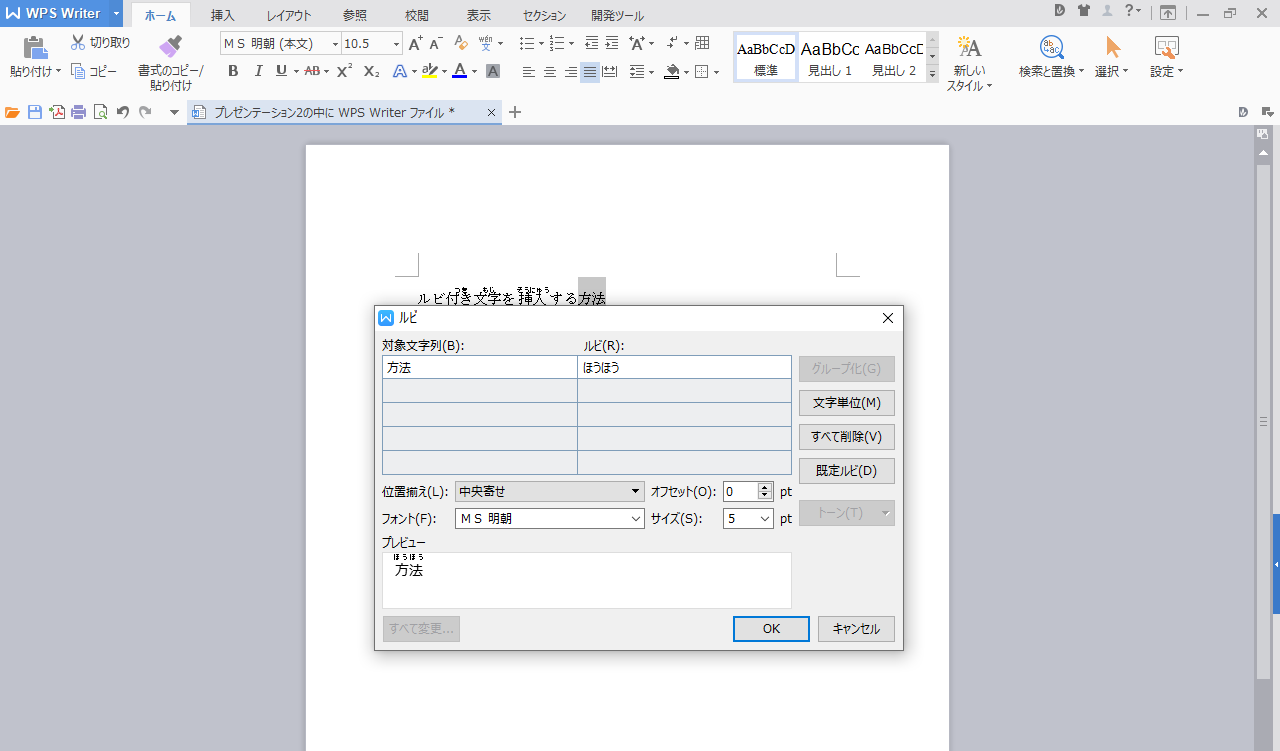Expand the styles gallery
Screen dimensions: 1280x751
coord(933,73)
